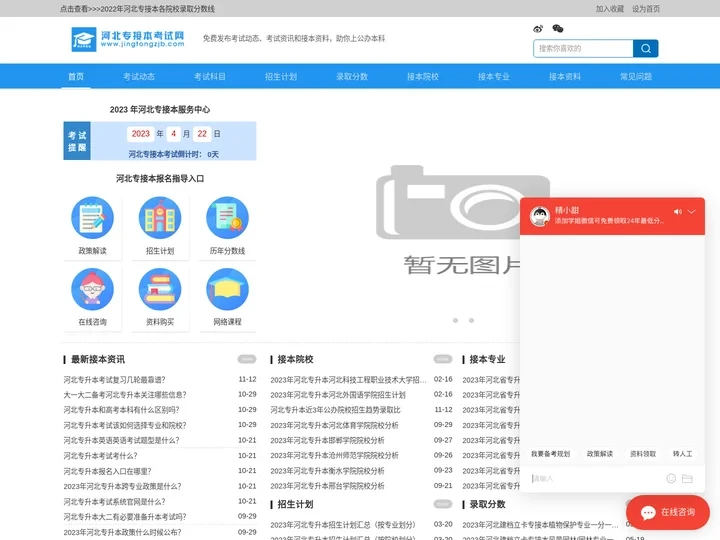
Task: Open 招生计划 school building icon
Action: pyautogui.click(x=160, y=218)
